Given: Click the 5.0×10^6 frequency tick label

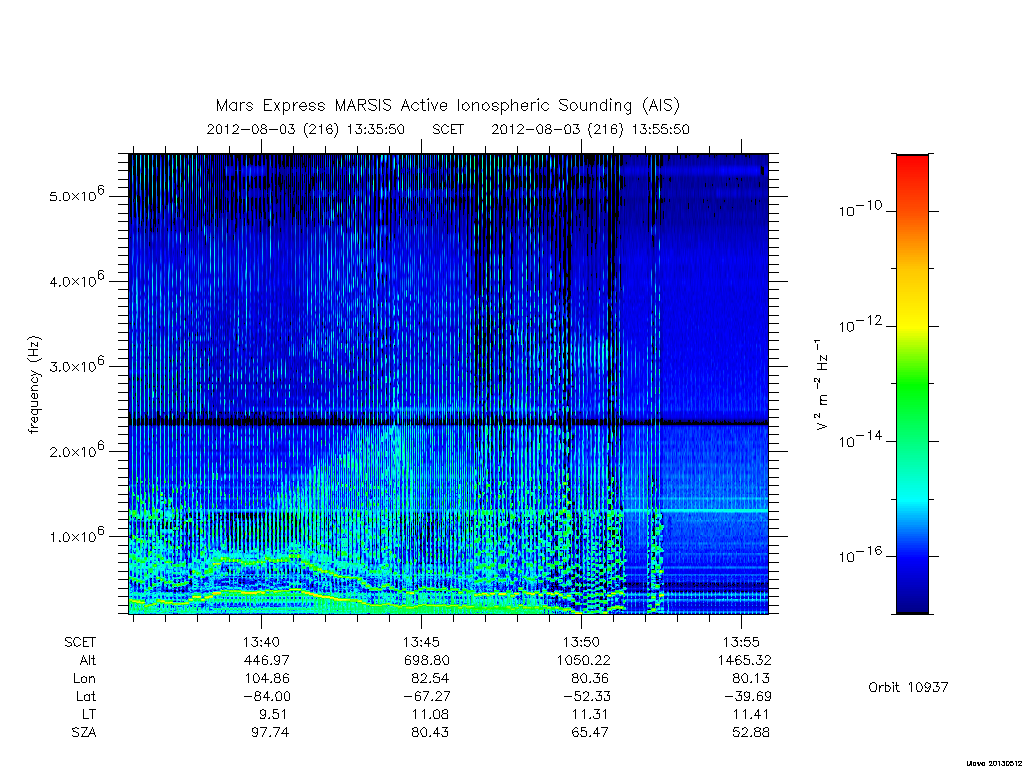Looking at the screenshot, I should click(76, 193).
